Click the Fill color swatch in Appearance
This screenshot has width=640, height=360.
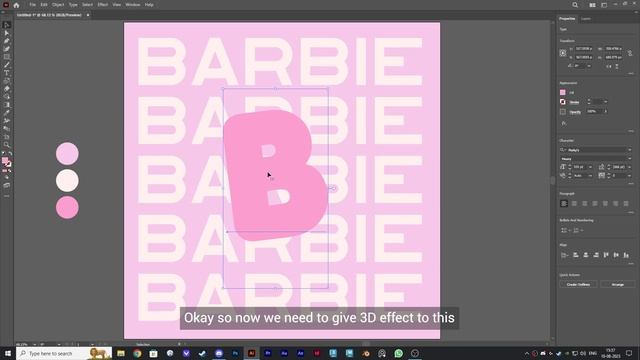click(563, 93)
